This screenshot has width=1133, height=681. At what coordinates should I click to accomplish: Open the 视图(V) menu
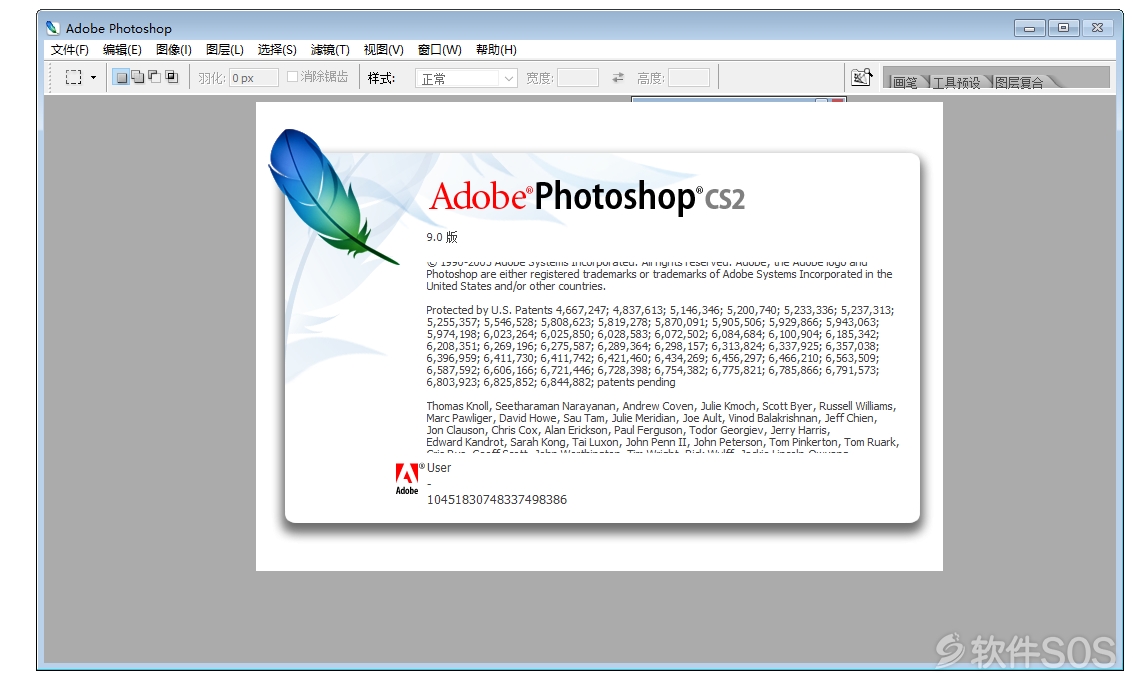(383, 50)
